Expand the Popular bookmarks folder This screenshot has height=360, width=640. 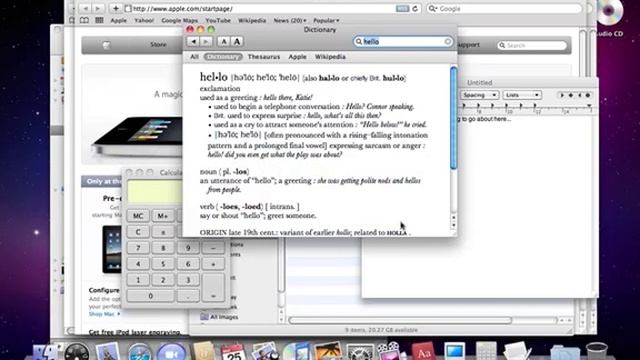[326, 20]
